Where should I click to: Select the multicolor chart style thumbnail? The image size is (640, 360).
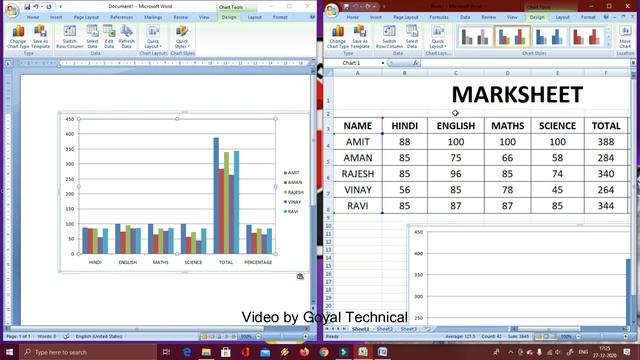(512, 37)
